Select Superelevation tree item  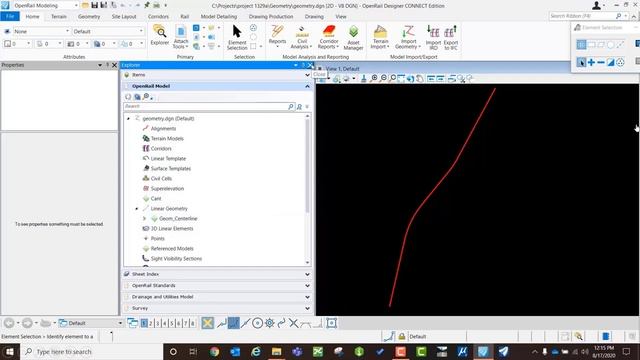tap(167, 189)
